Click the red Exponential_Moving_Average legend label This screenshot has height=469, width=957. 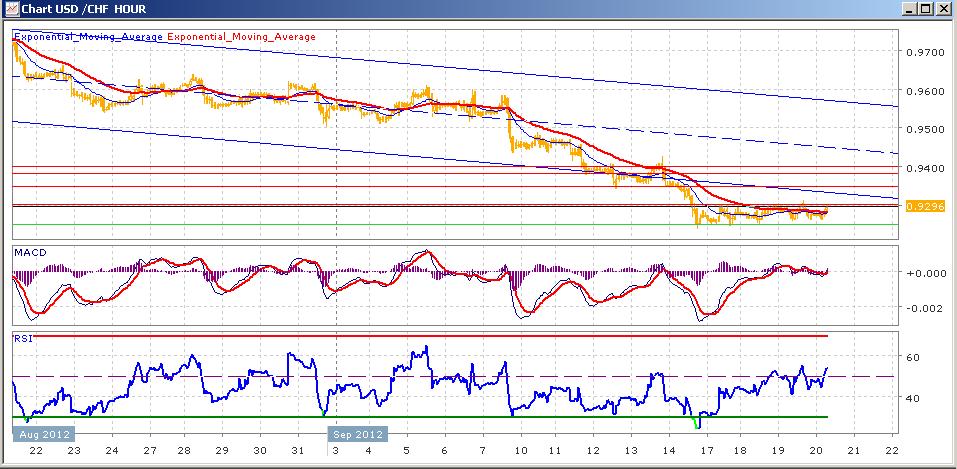tap(242, 37)
